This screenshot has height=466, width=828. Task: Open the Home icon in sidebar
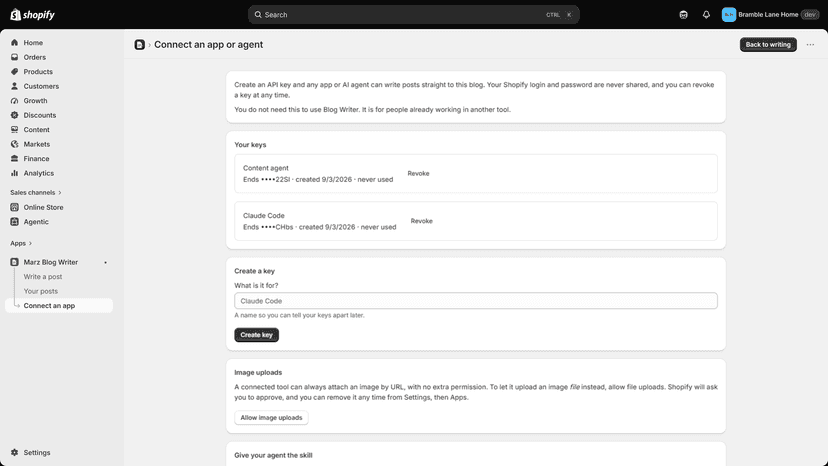point(14,43)
